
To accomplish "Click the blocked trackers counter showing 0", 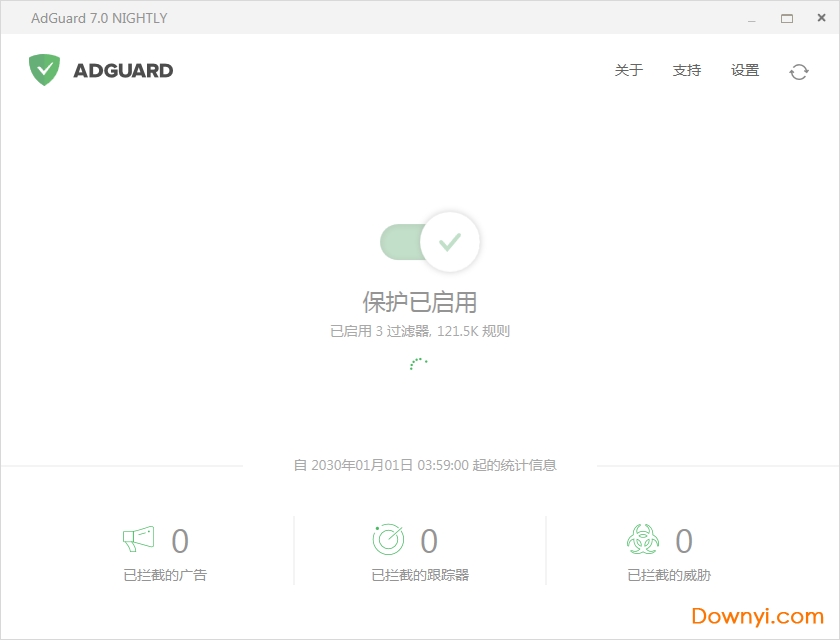I will pyautogui.click(x=429, y=541).
